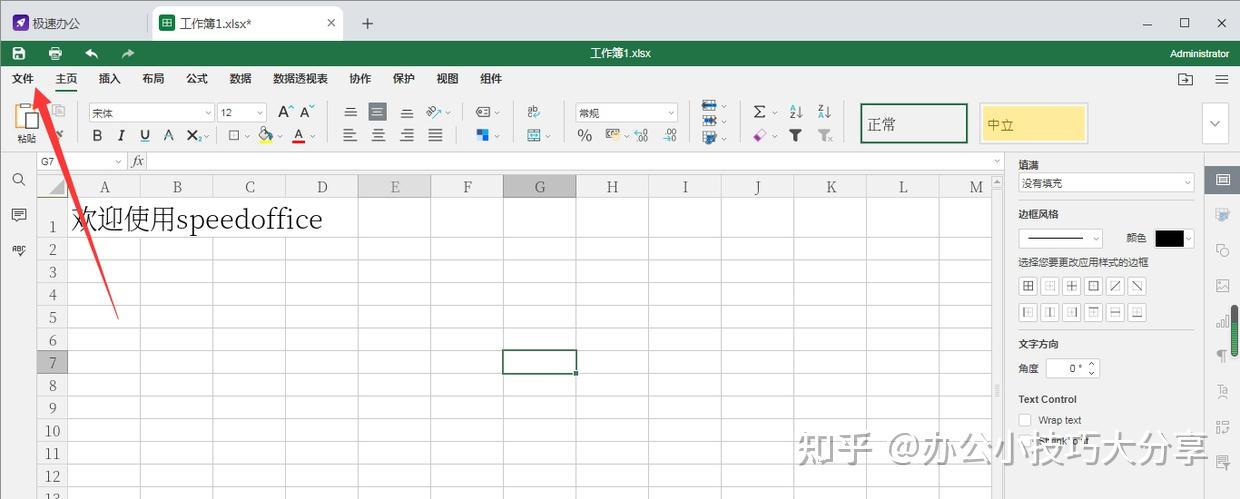
Task: Open the AutoSum dropdown arrow
Action: point(776,112)
